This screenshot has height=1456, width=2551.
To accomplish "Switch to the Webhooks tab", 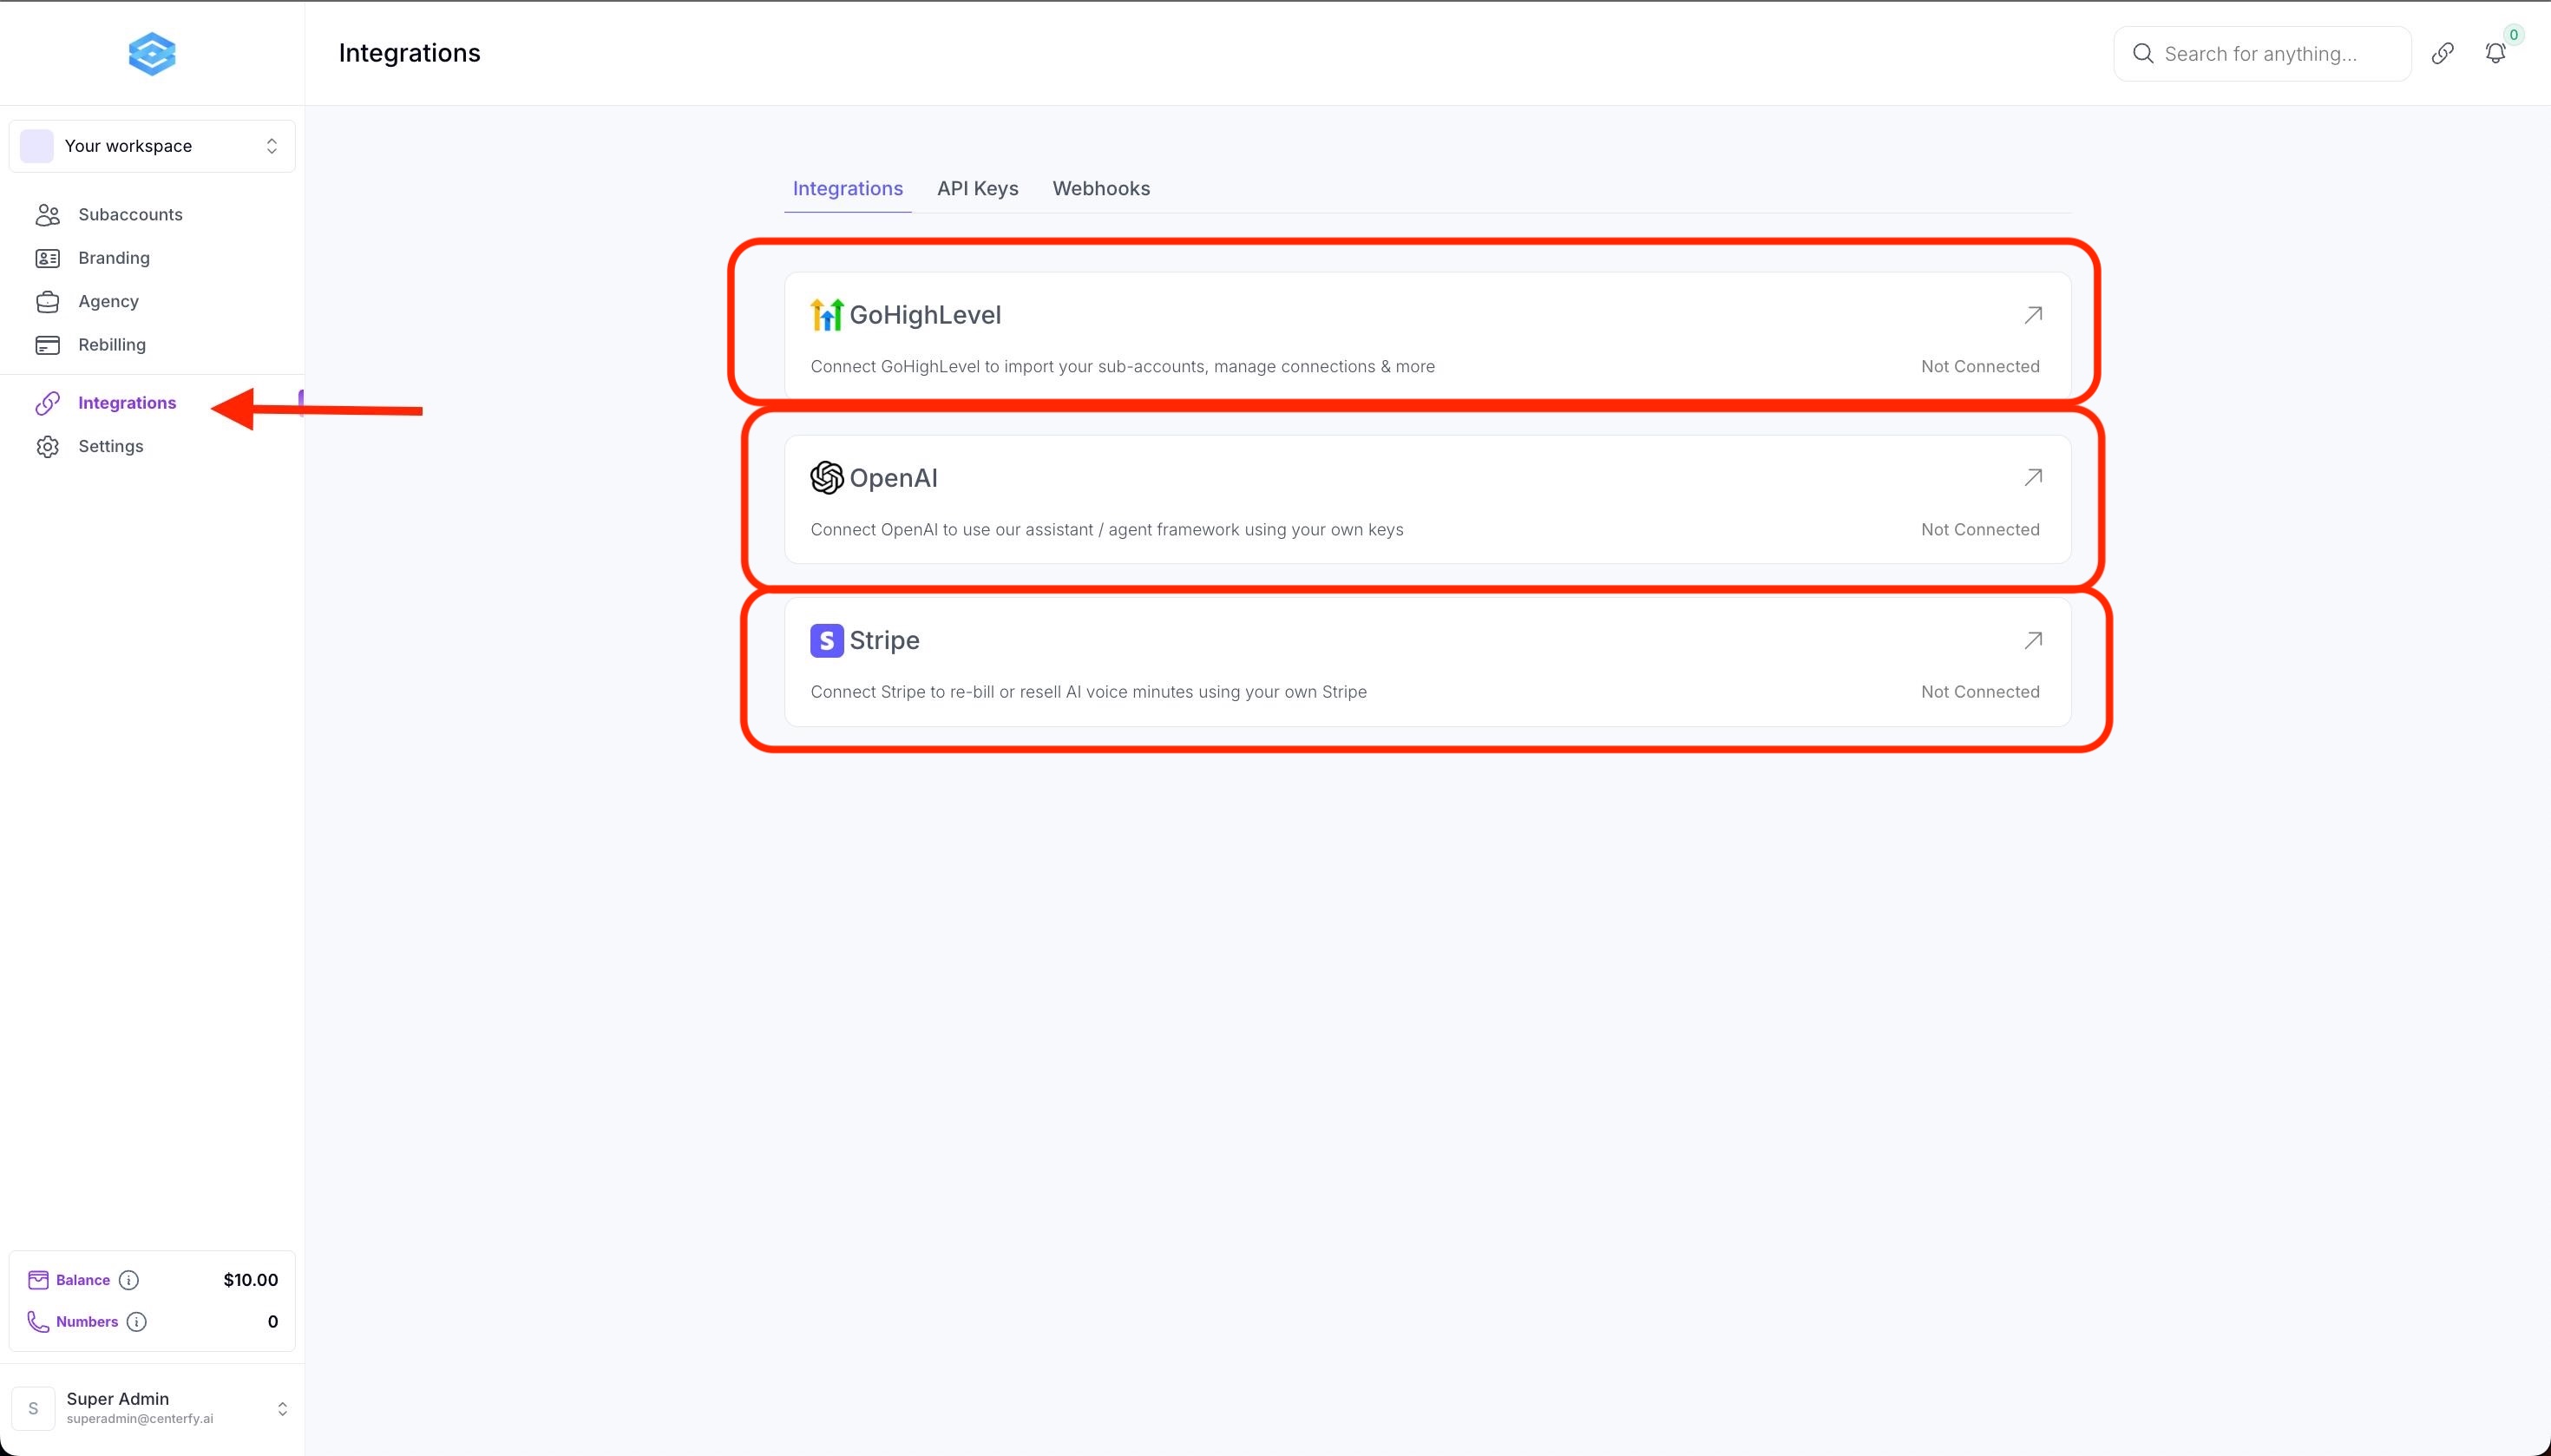I will 1100,189.
